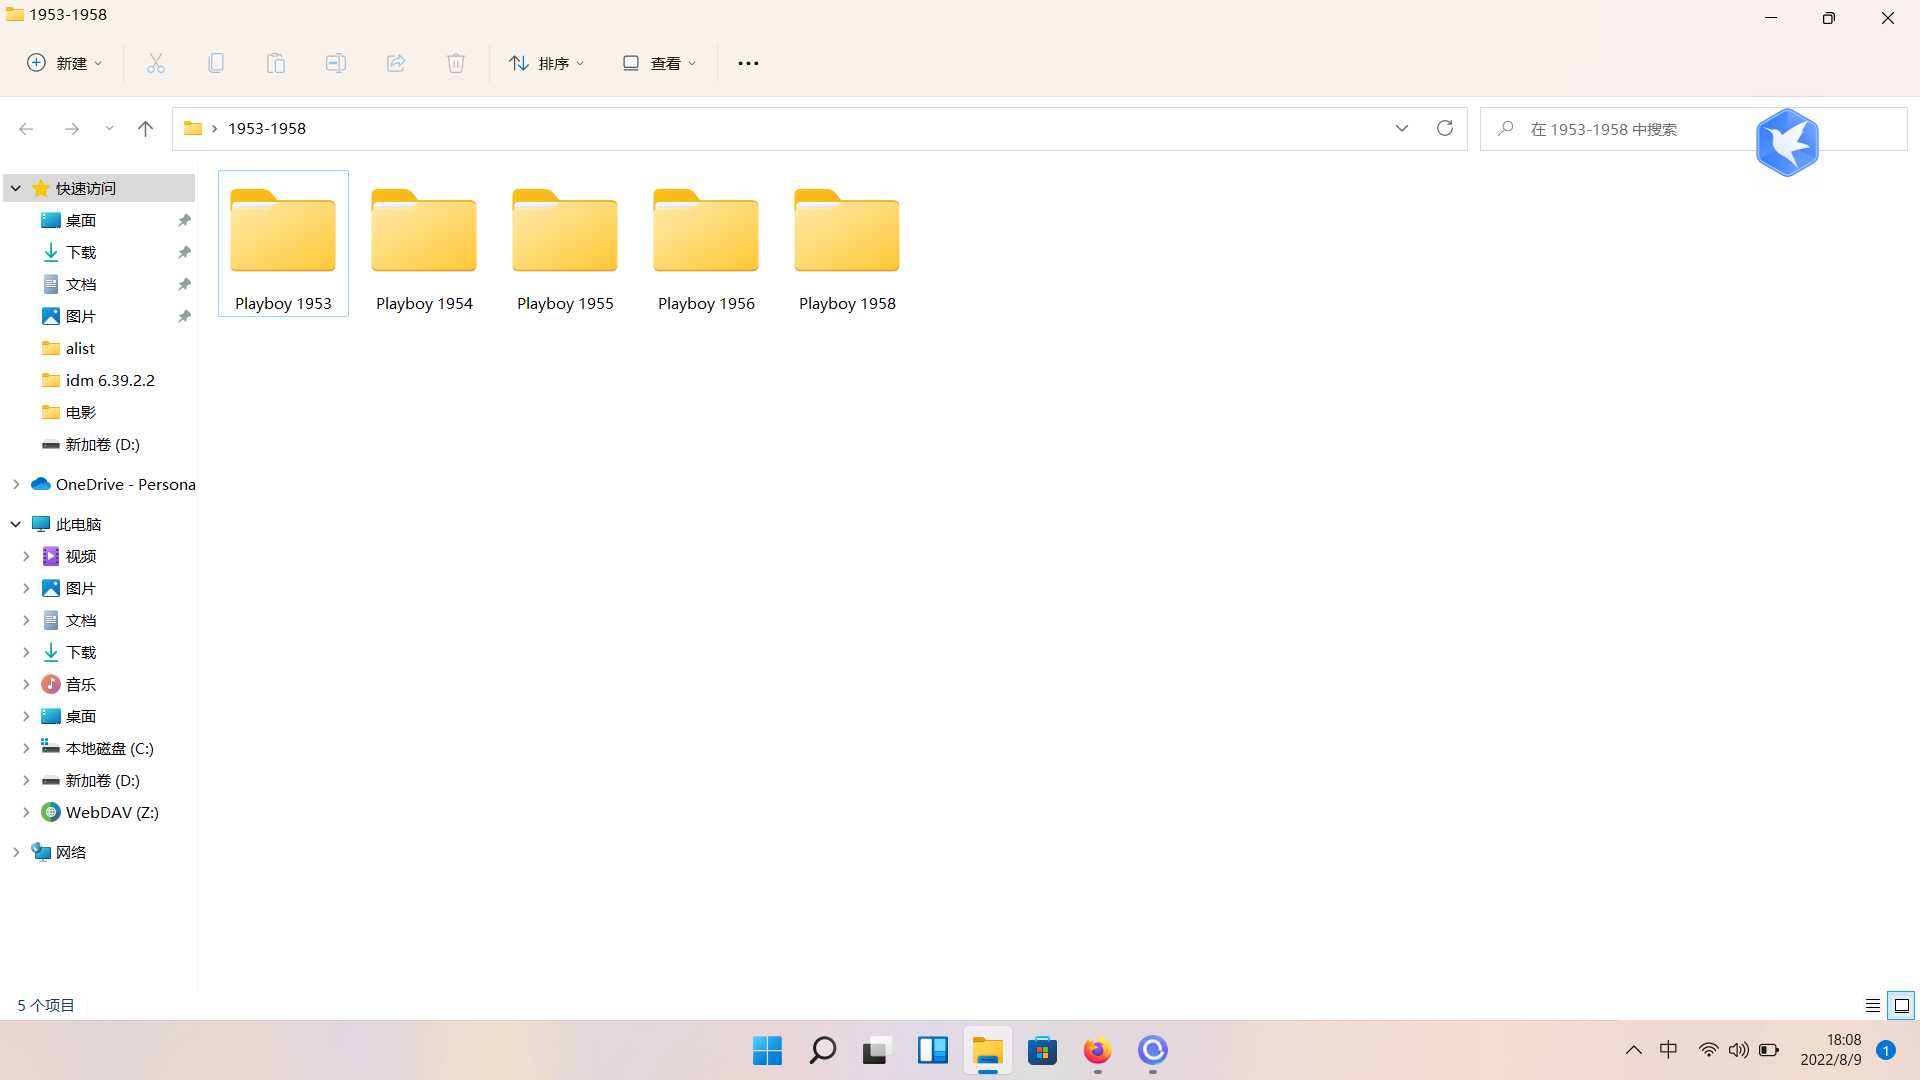
Task: Expand the WebDAV (Z:) node
Action: click(26, 812)
